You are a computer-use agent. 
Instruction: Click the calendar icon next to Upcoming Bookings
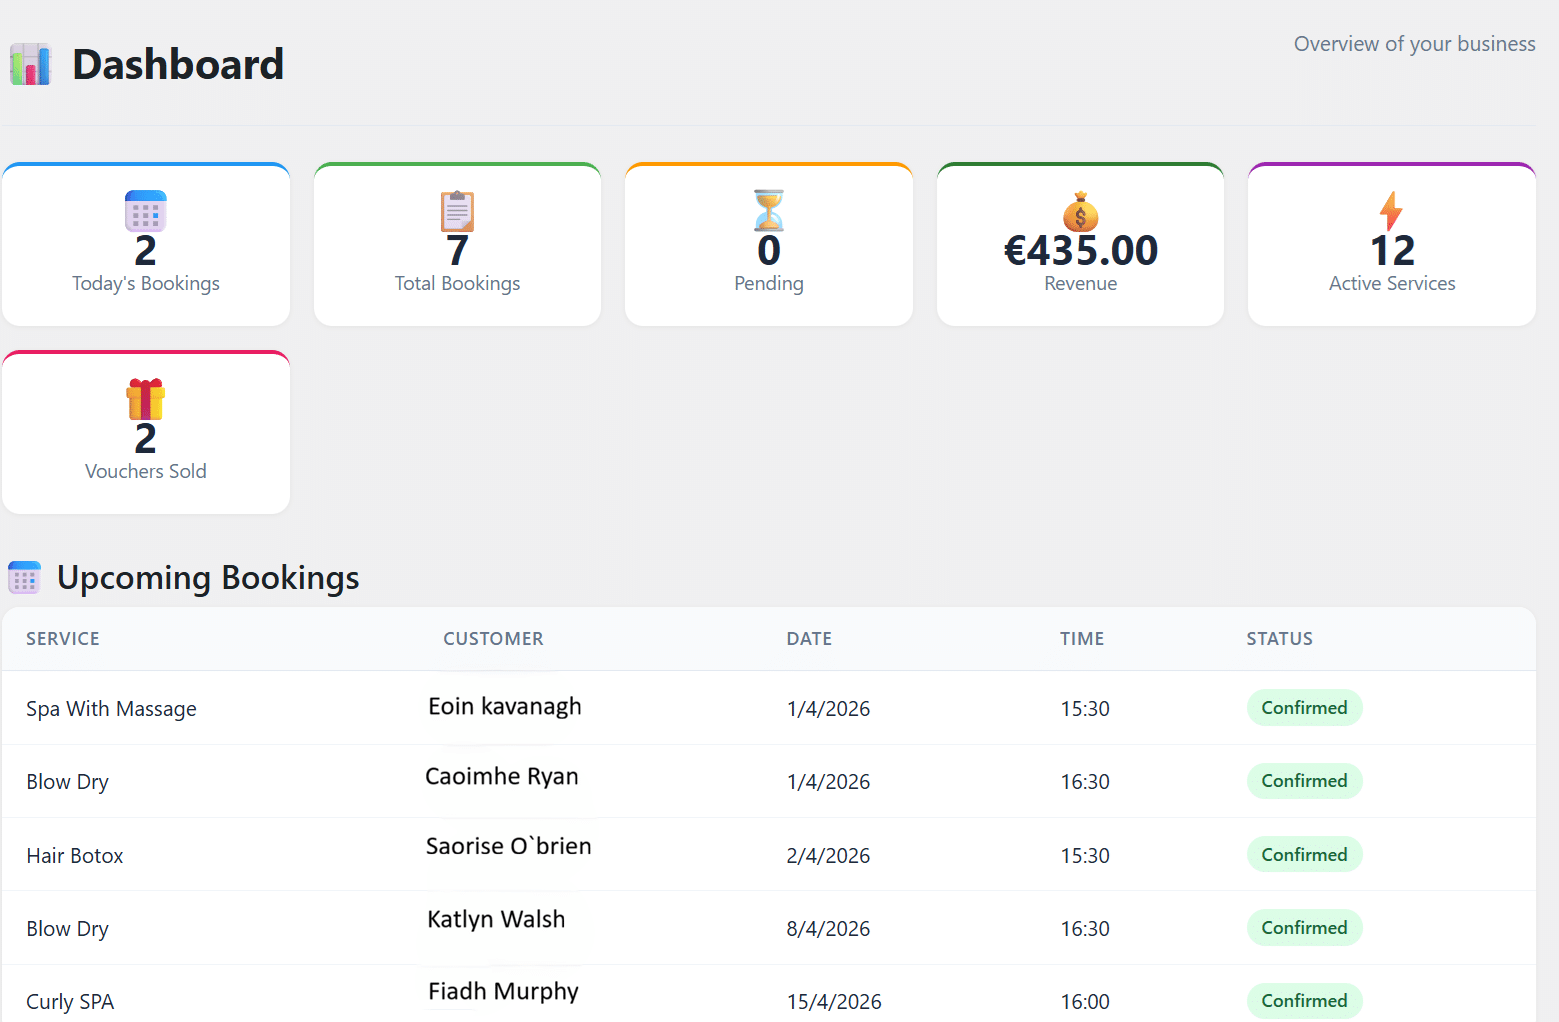24,577
